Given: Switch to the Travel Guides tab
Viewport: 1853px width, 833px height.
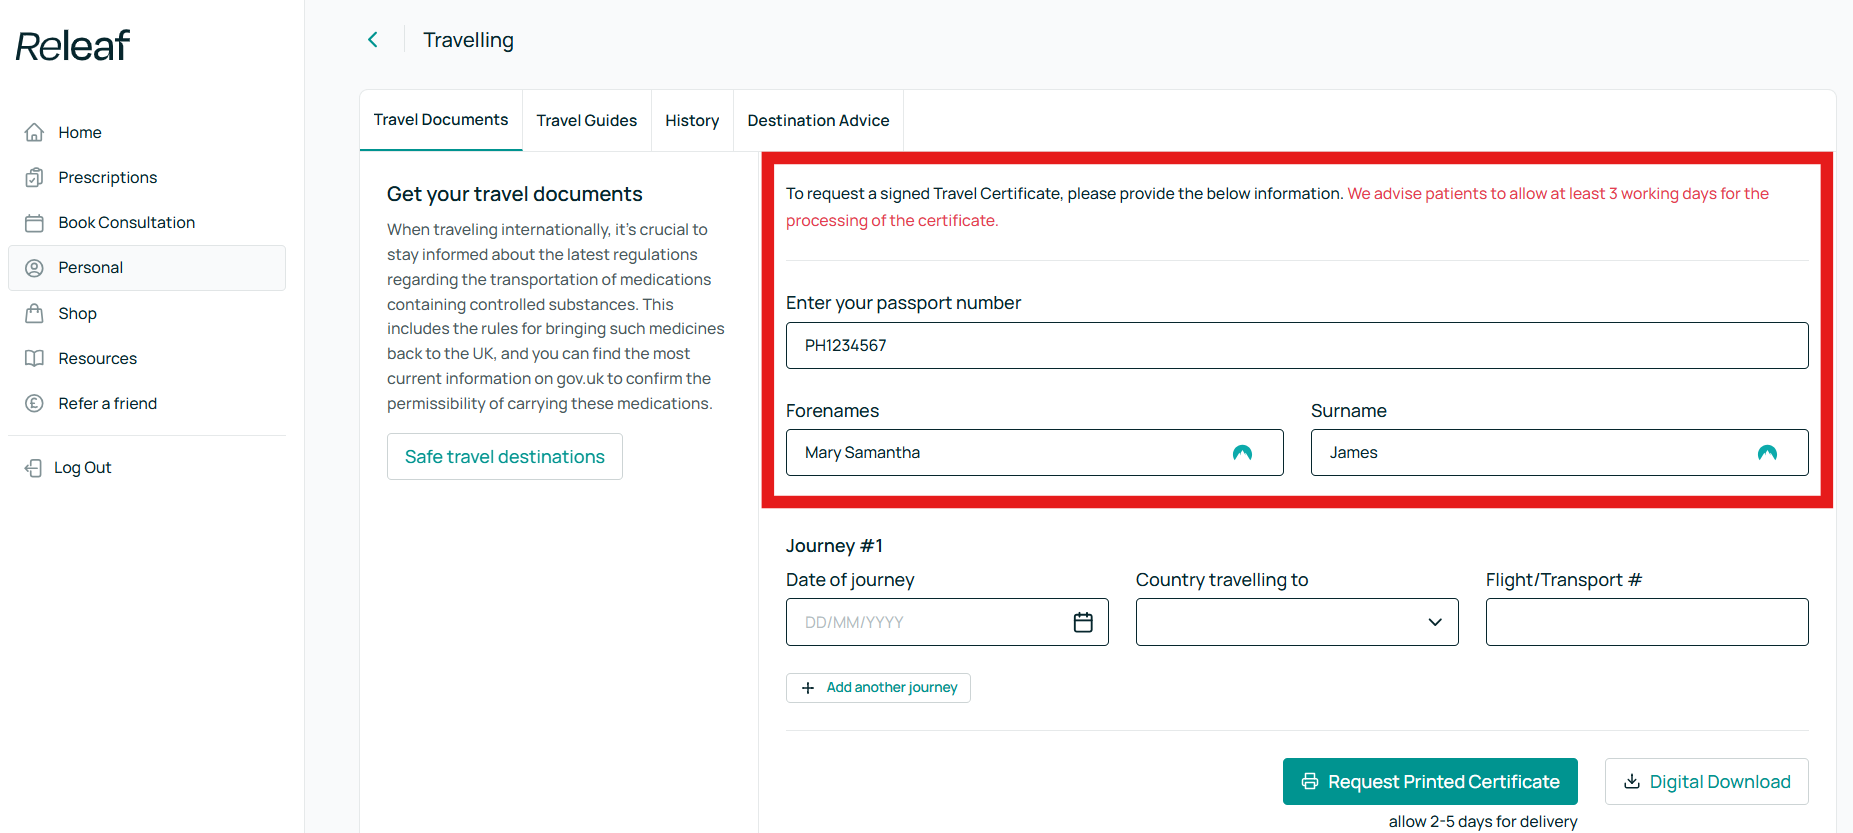Looking at the screenshot, I should (x=587, y=120).
